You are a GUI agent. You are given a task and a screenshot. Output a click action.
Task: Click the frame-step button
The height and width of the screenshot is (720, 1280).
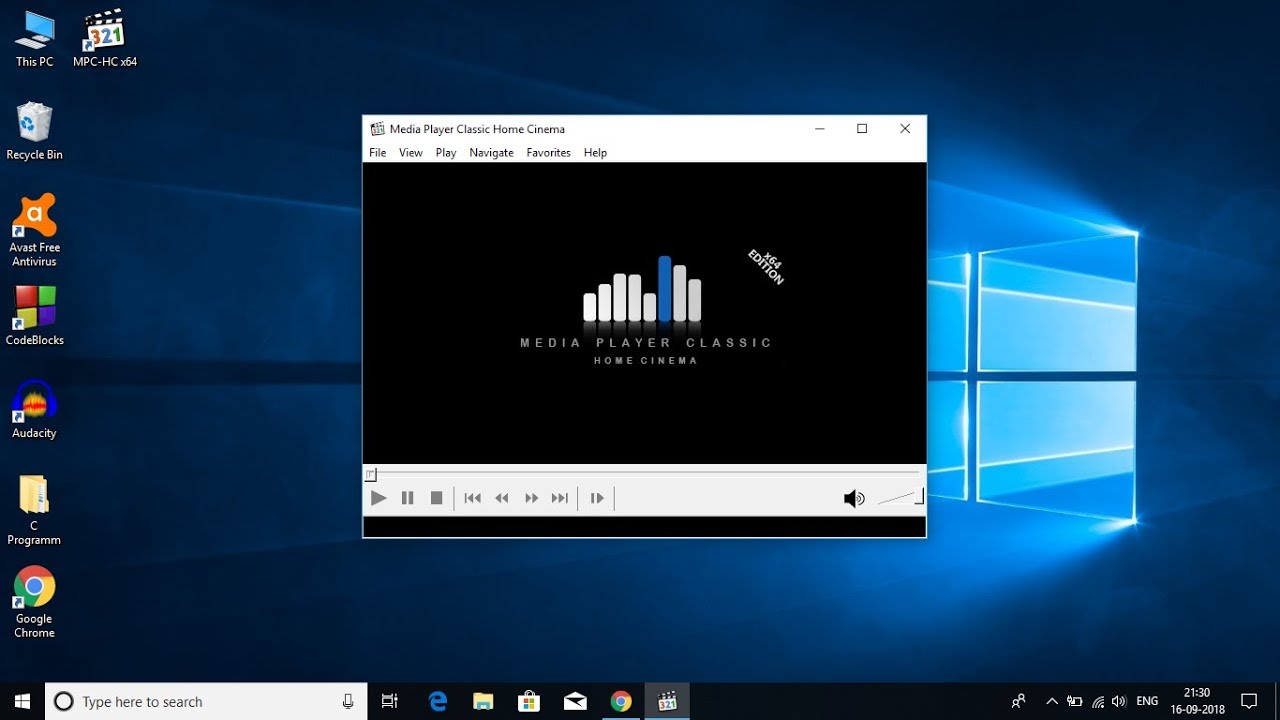click(x=597, y=498)
